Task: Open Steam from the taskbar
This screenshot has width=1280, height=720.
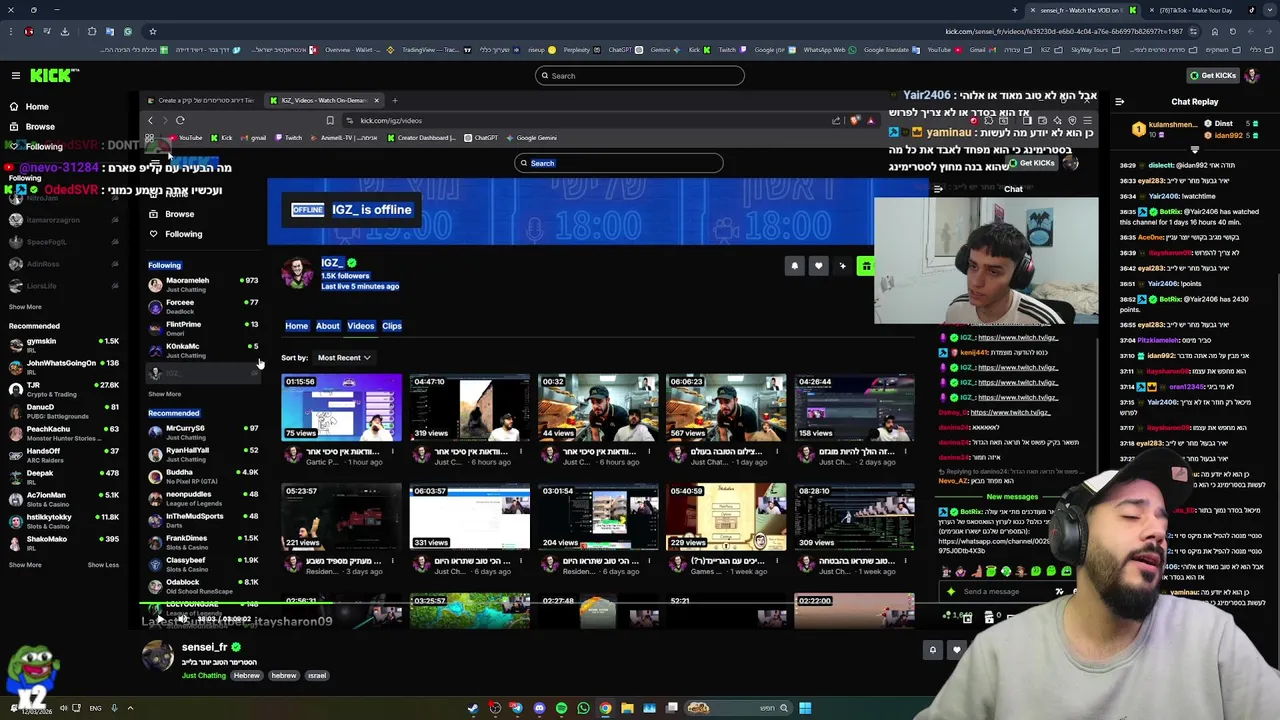Action: (x=473, y=708)
